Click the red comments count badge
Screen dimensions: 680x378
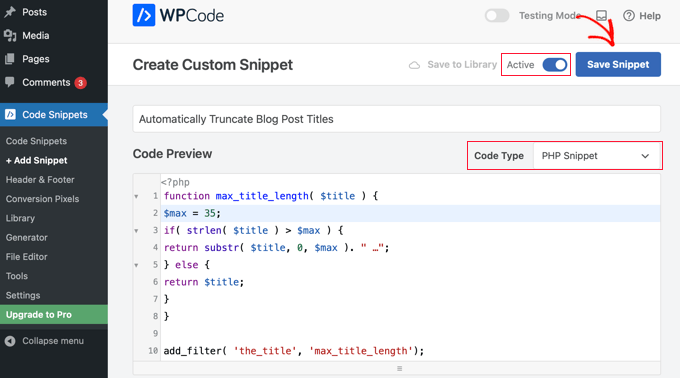point(80,83)
